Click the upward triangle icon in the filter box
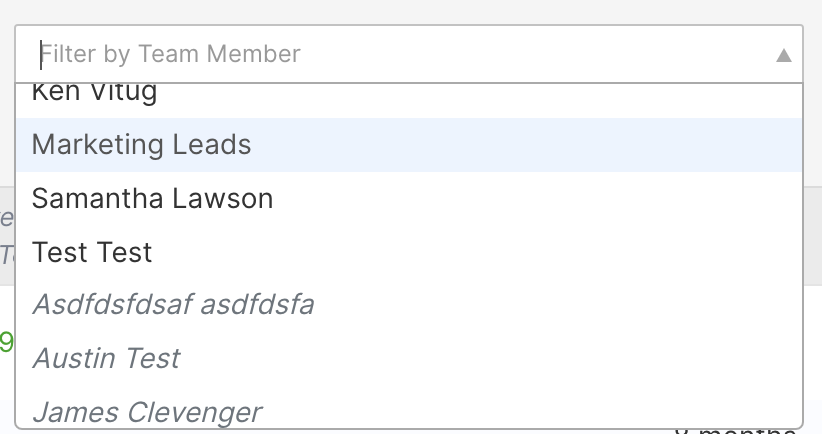 point(783,55)
